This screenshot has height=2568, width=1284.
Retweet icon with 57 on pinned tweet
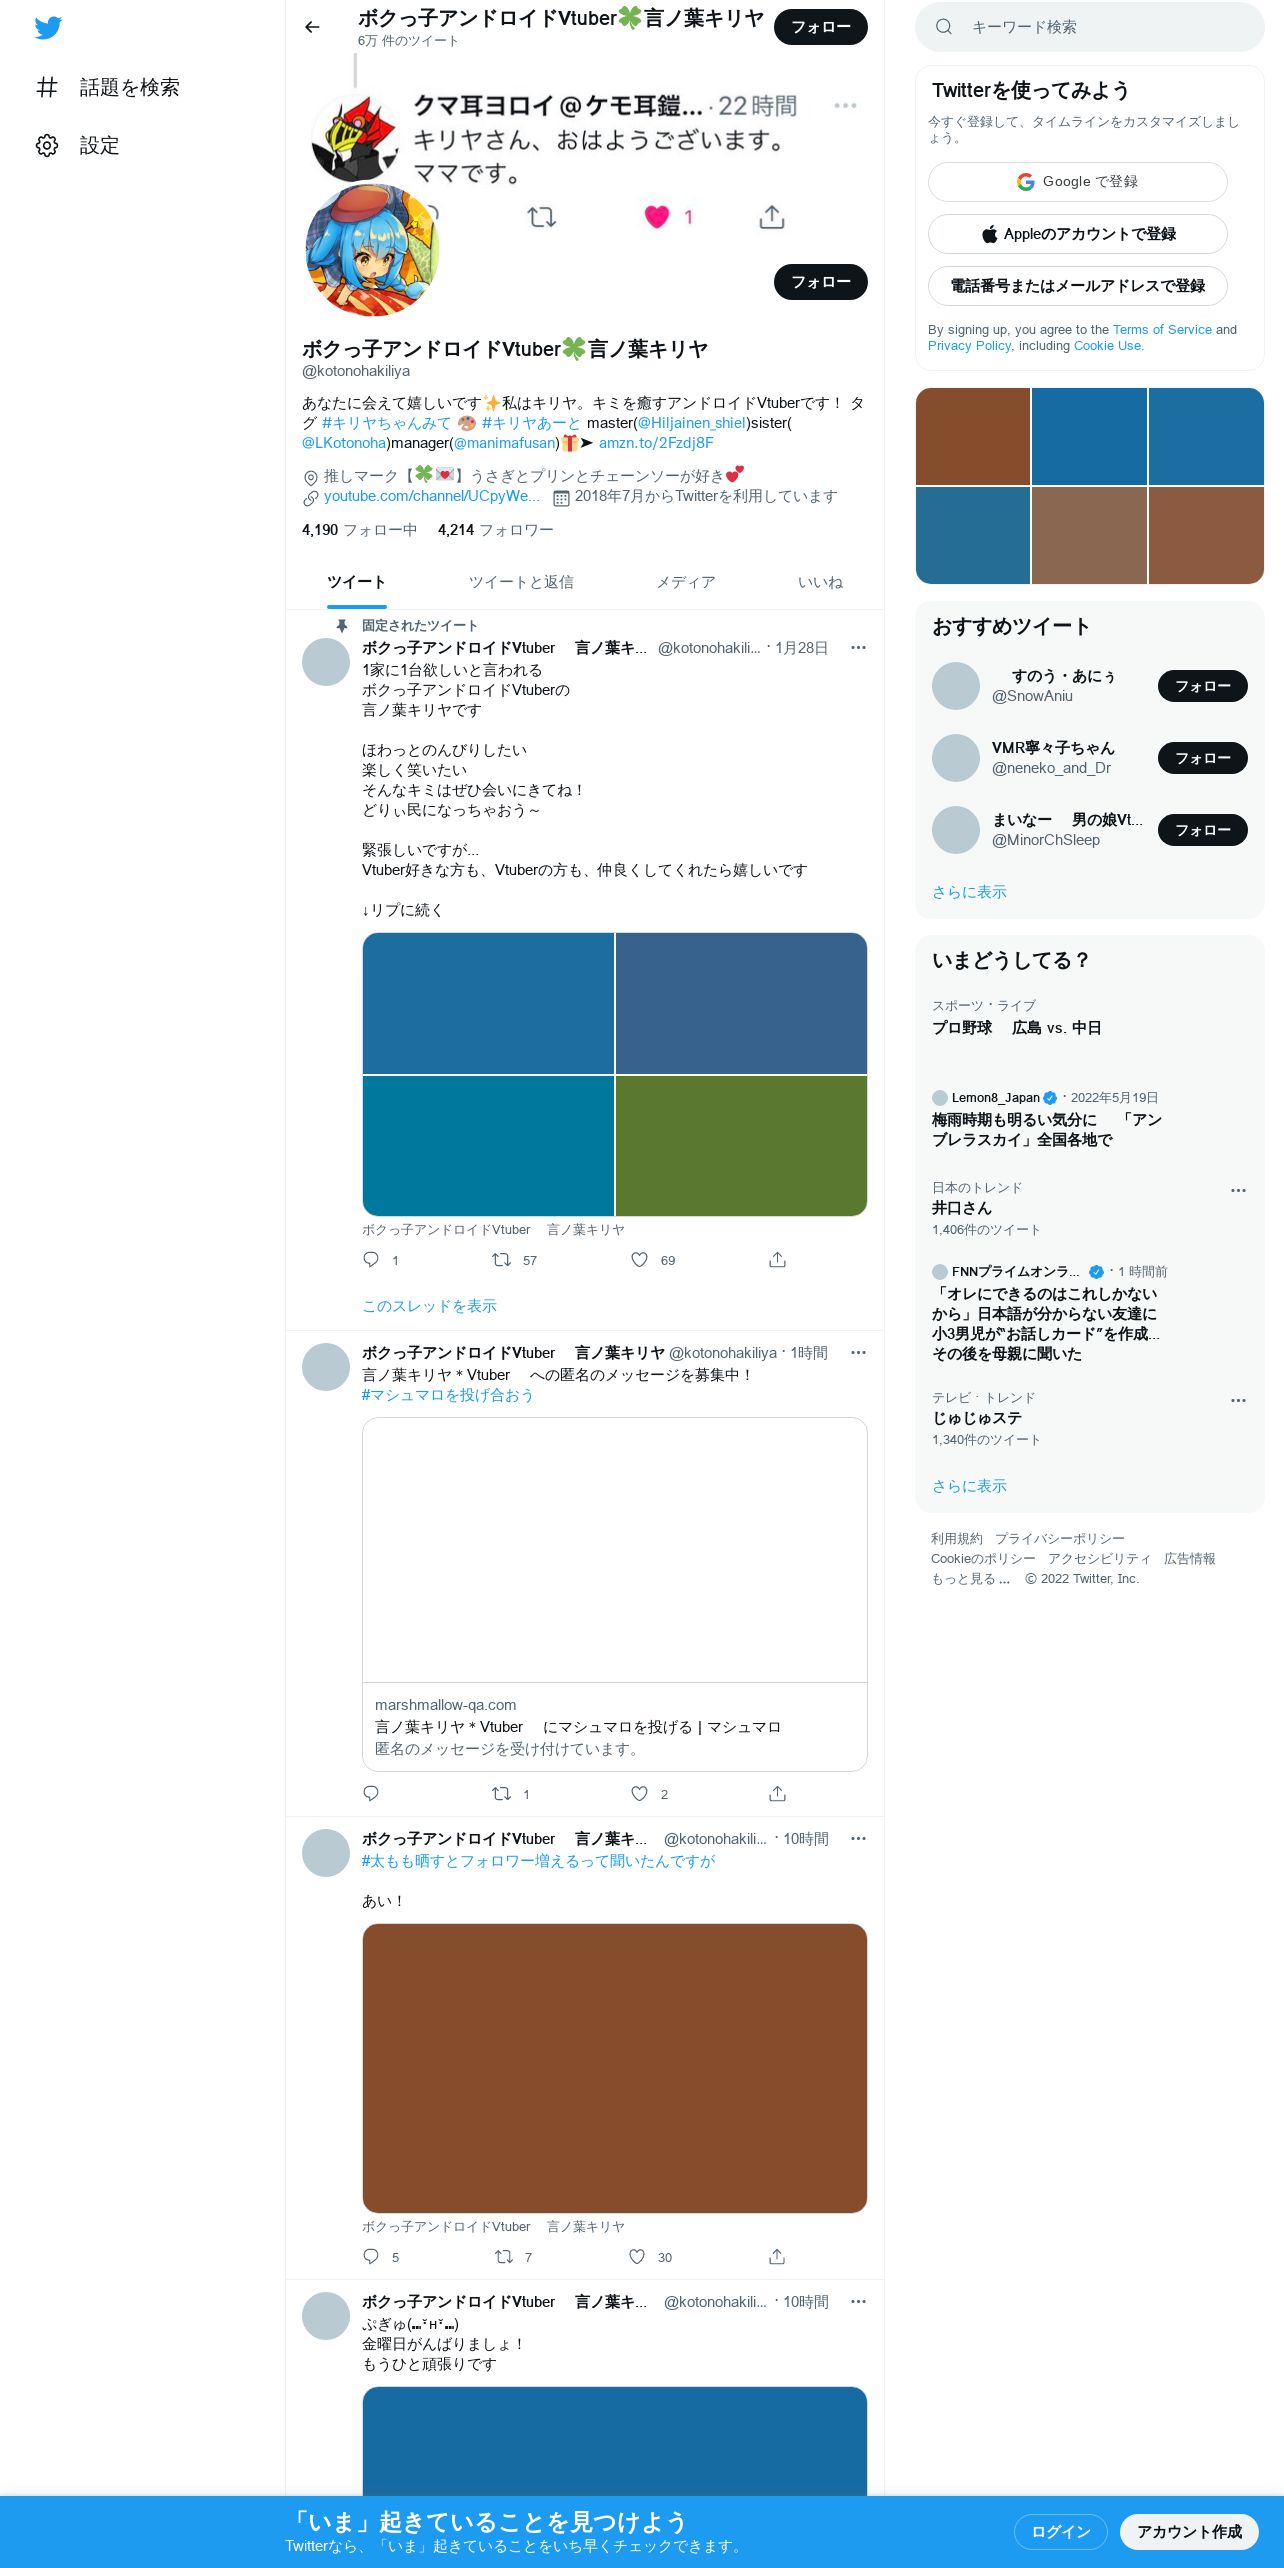[x=502, y=1260]
